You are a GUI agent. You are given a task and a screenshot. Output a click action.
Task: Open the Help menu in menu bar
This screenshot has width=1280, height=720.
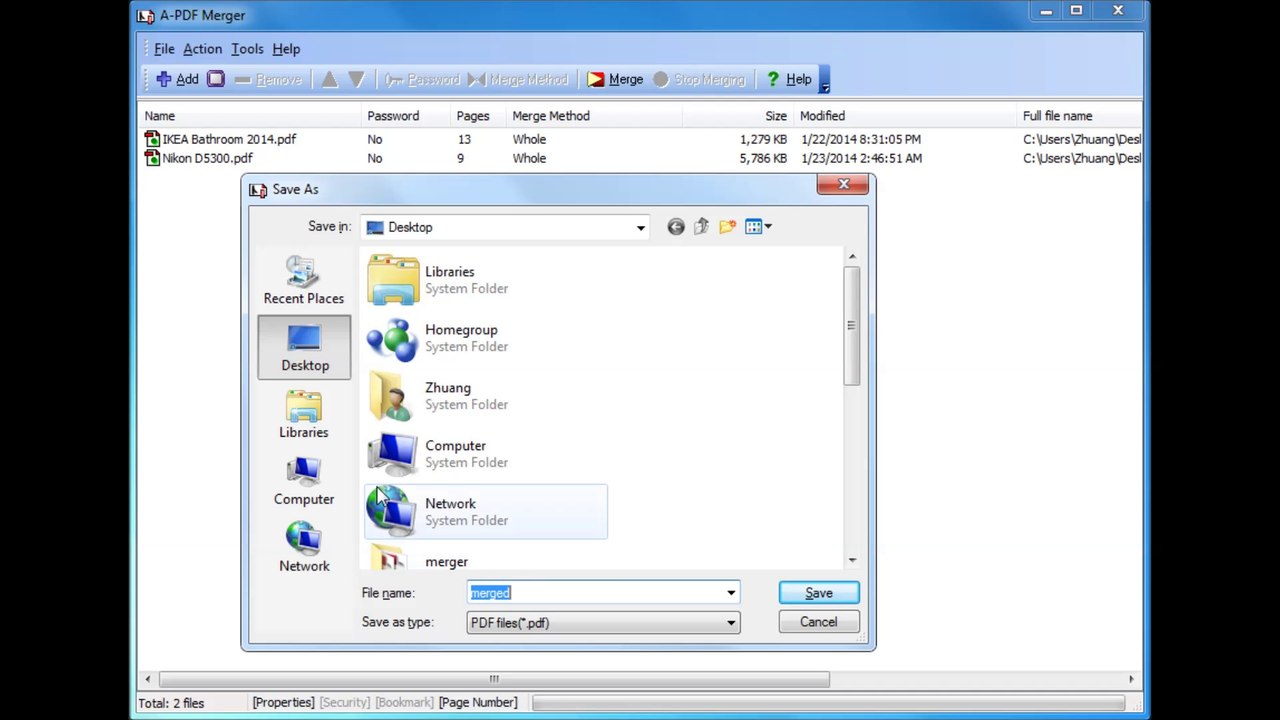pyautogui.click(x=286, y=48)
